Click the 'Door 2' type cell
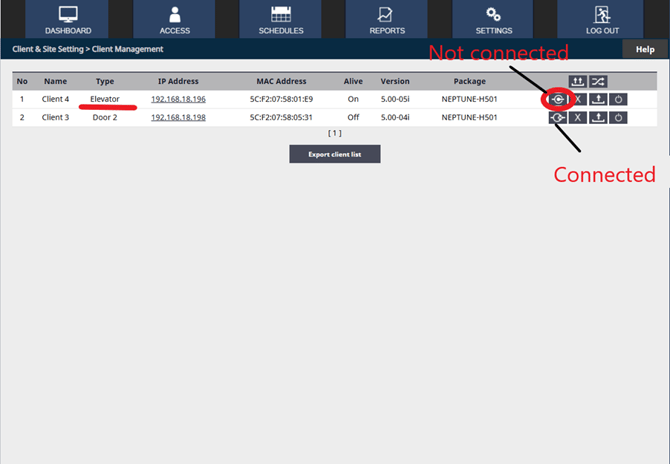 (x=105, y=117)
